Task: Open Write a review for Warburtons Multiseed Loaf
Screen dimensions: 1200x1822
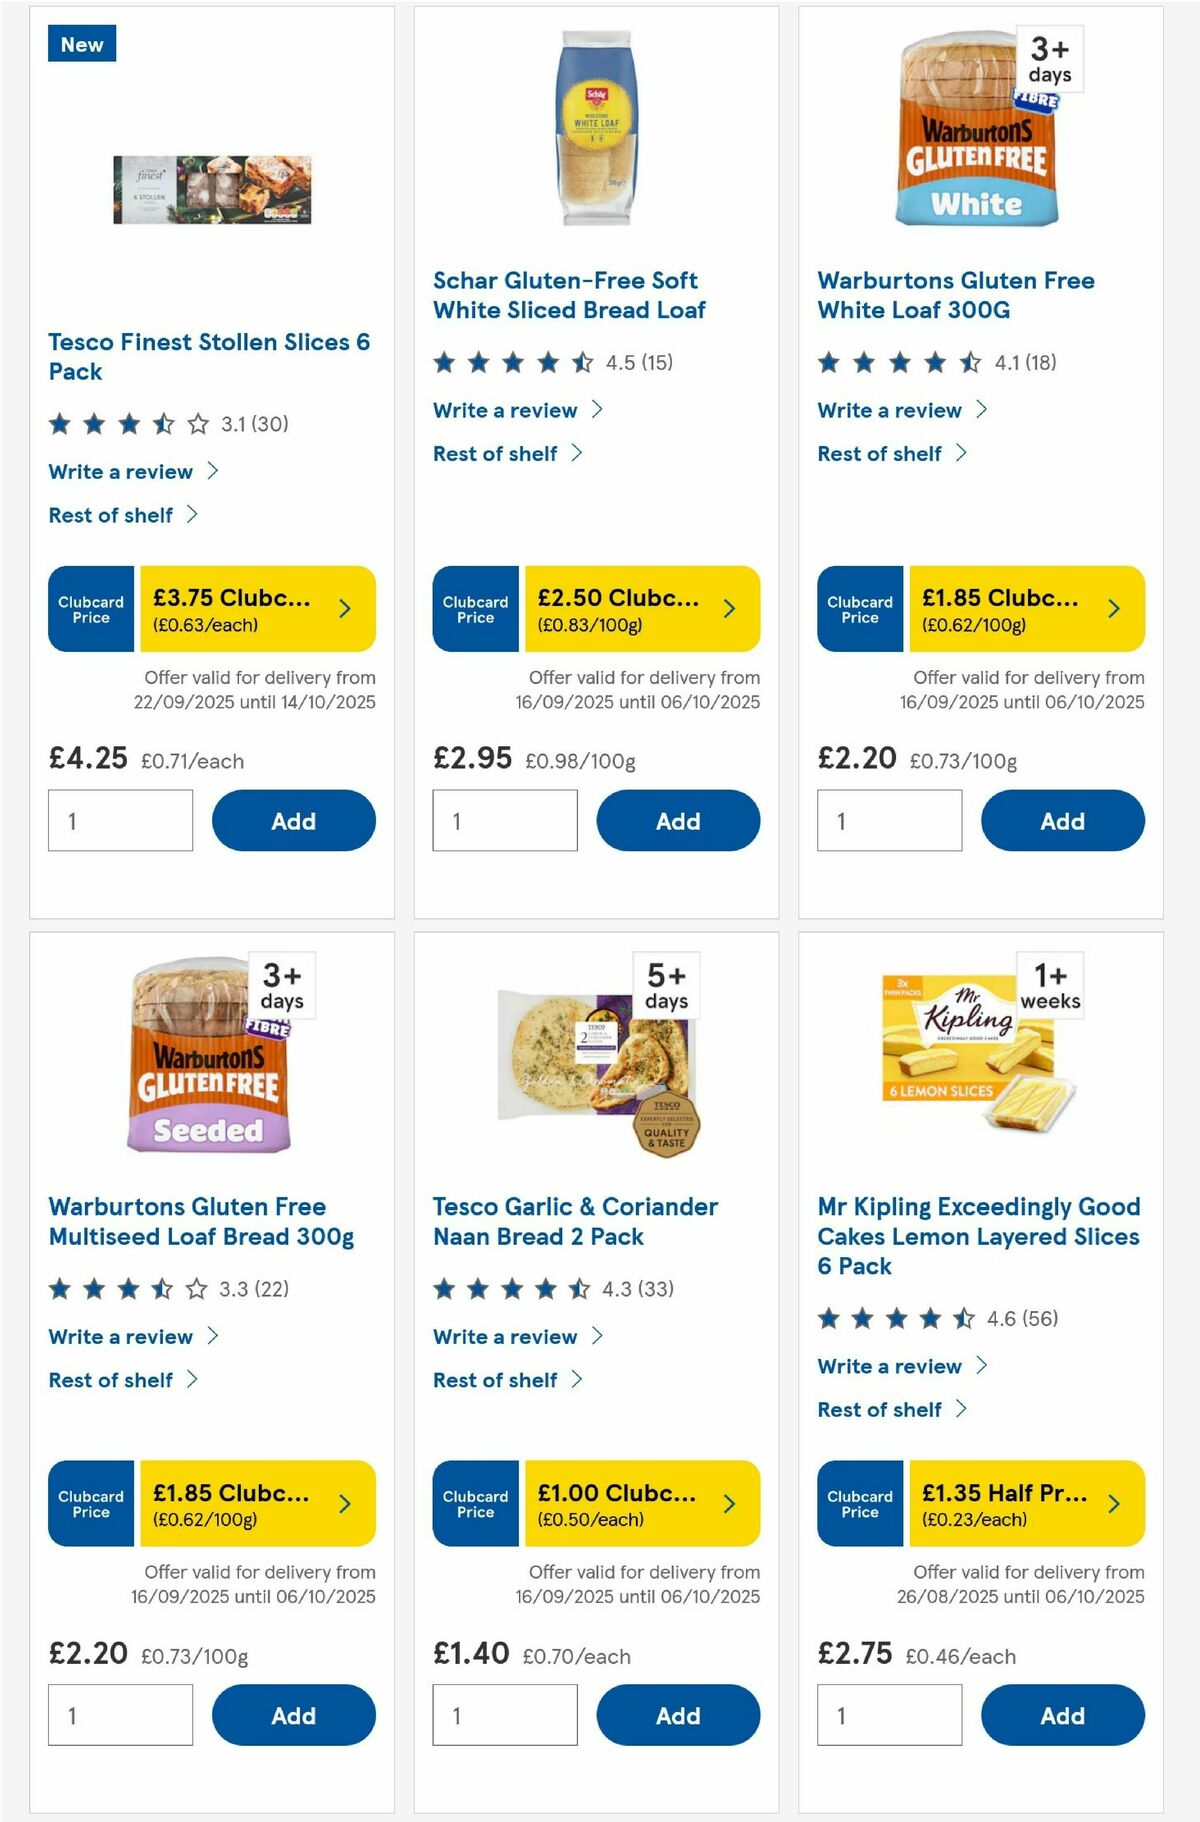Action: pyautogui.click(x=120, y=1336)
